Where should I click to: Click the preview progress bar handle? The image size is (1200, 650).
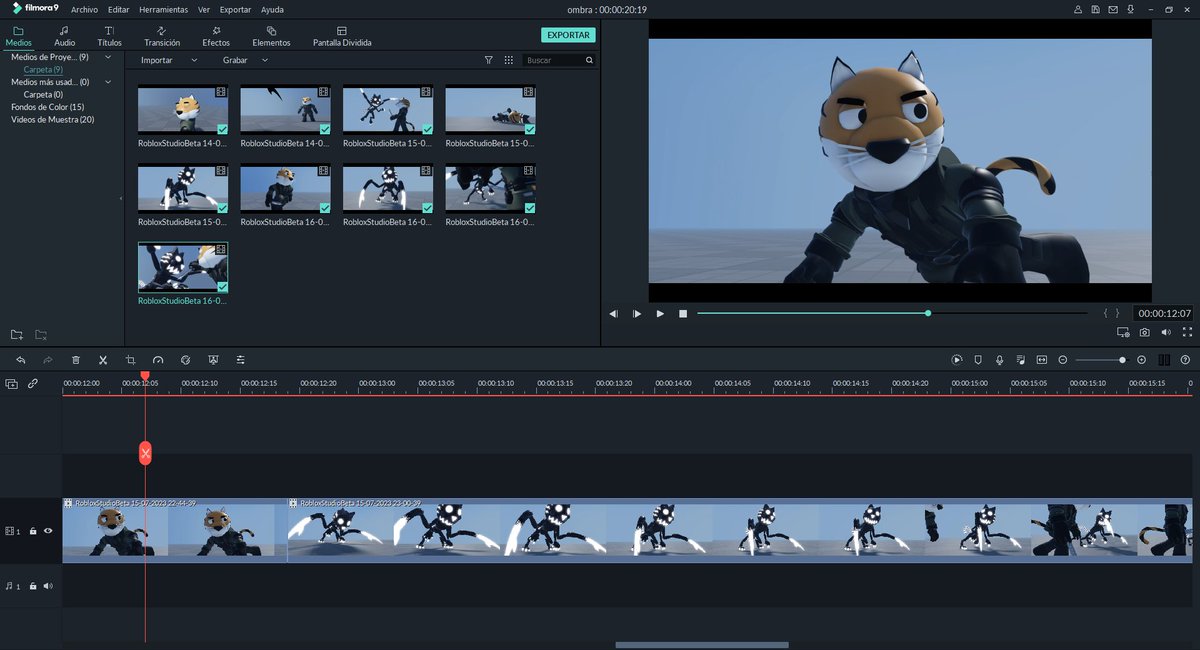928,313
